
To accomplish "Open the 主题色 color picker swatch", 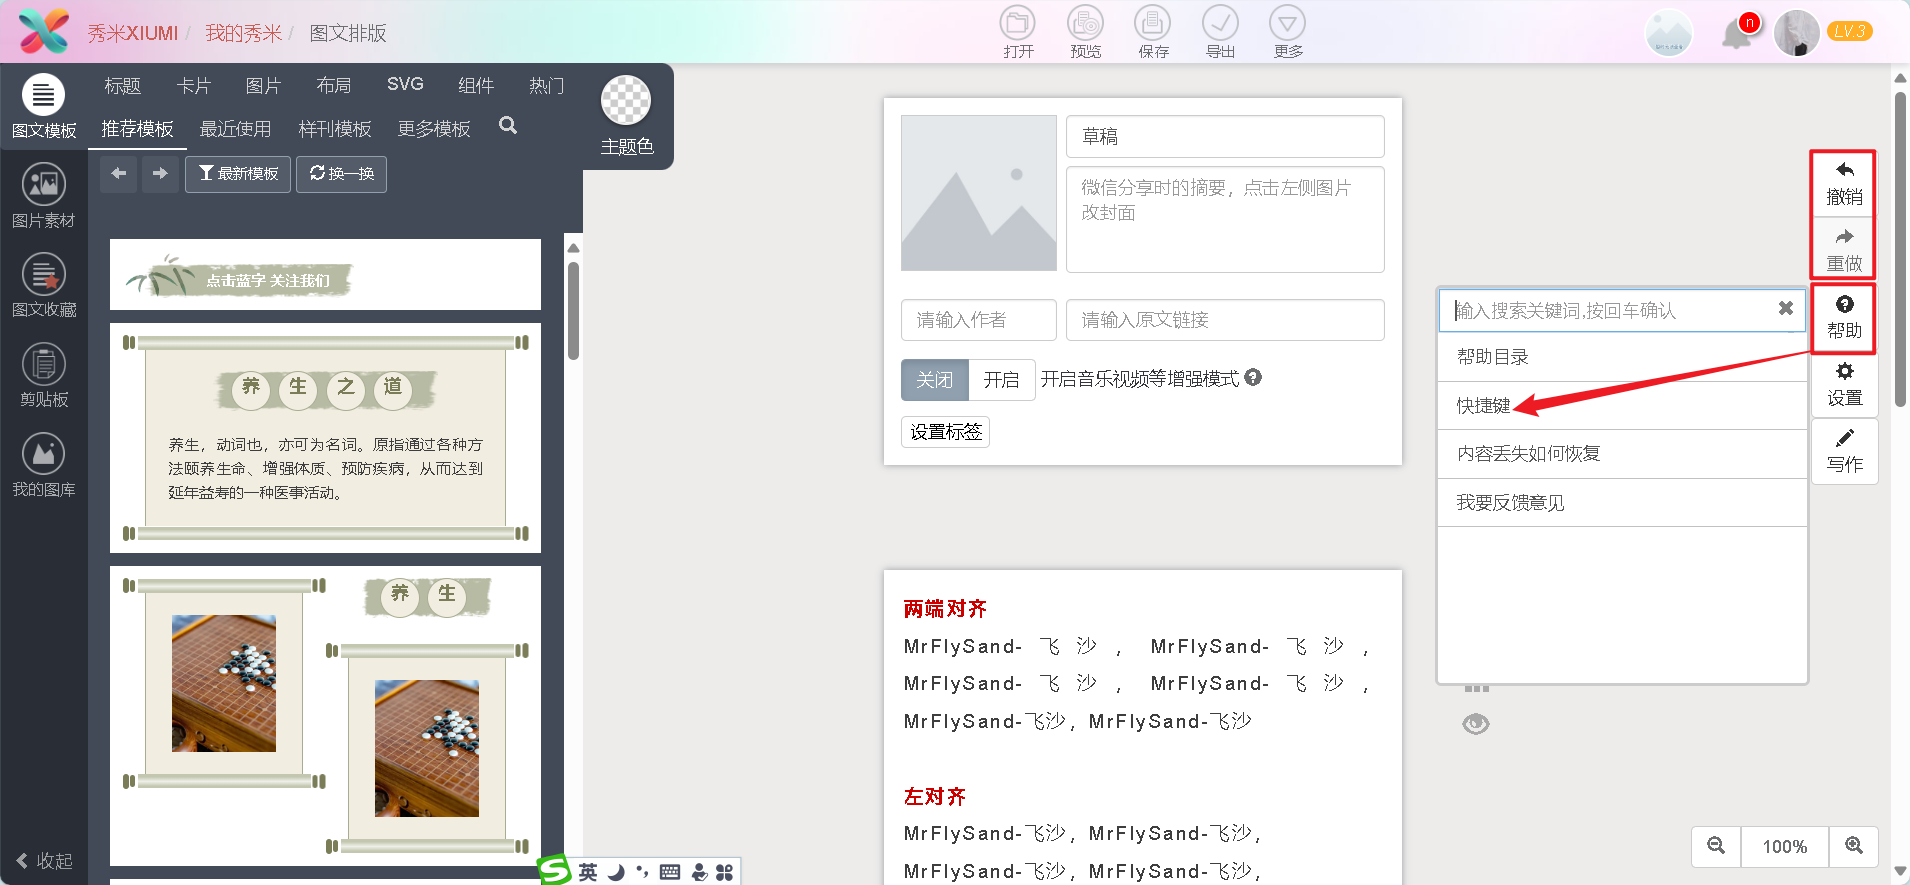I will pyautogui.click(x=626, y=100).
